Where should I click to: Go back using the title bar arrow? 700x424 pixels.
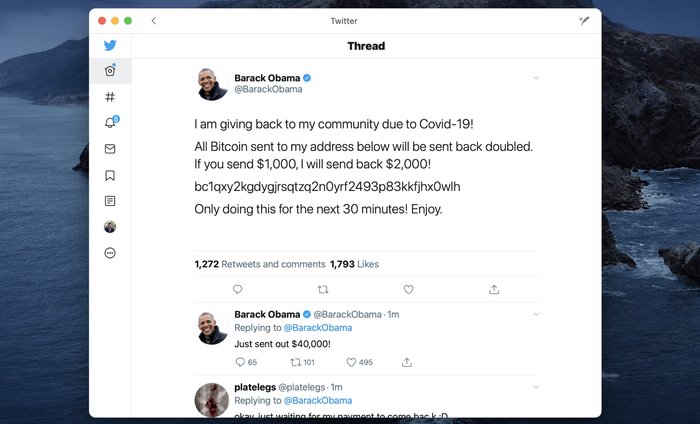pyautogui.click(x=153, y=21)
